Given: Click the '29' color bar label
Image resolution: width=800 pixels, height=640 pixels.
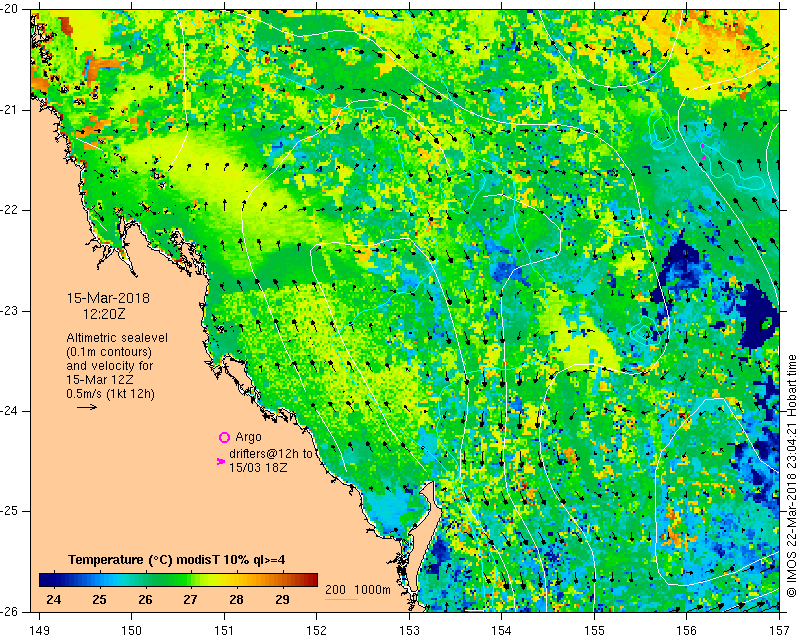Looking at the screenshot, I should pyautogui.click(x=282, y=600).
